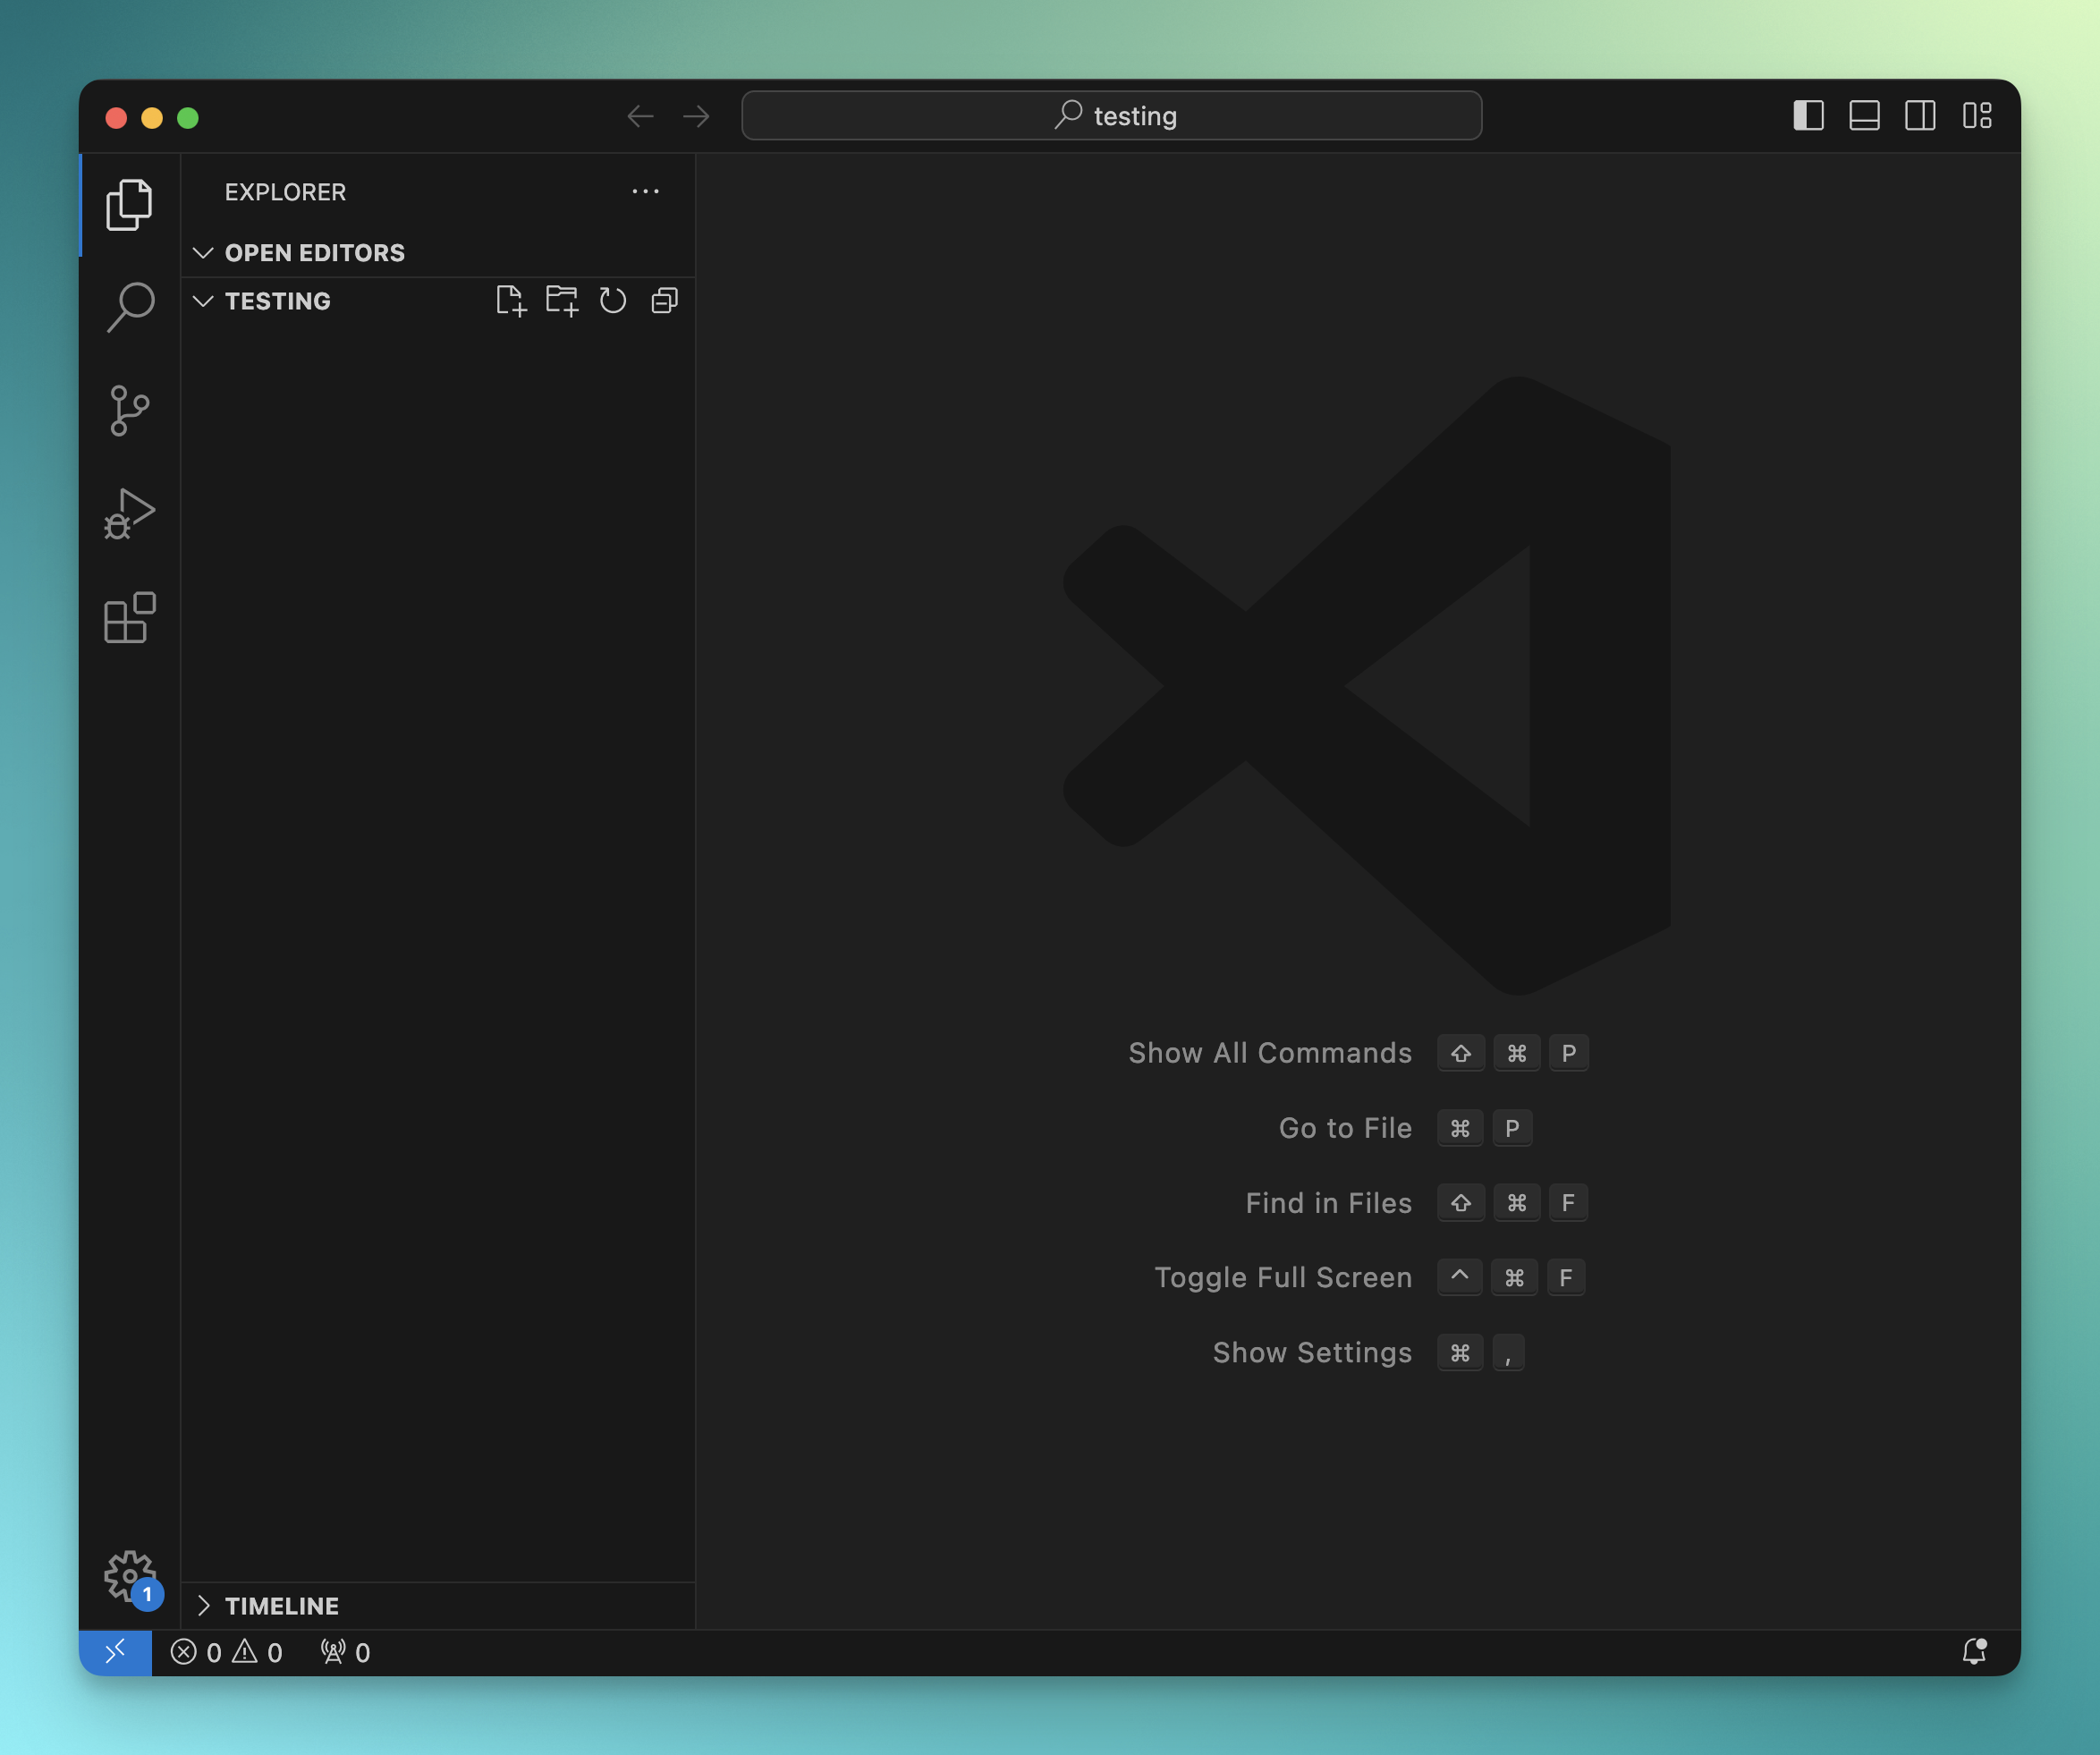
Task: Collapse all folders in Explorer
Action: point(665,301)
